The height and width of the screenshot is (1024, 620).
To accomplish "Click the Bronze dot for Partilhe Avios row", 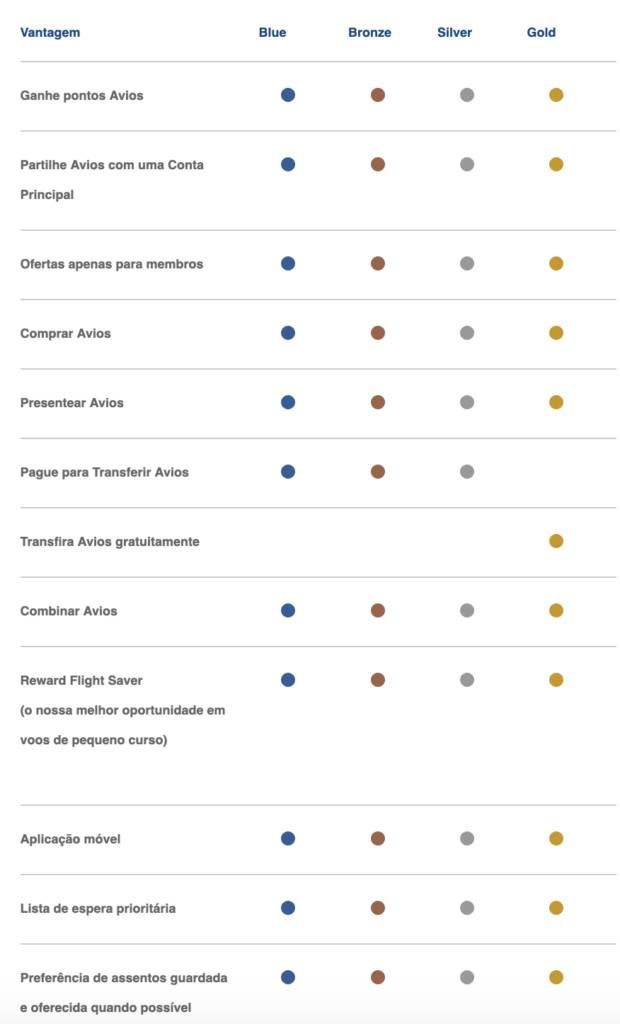I will [378, 165].
